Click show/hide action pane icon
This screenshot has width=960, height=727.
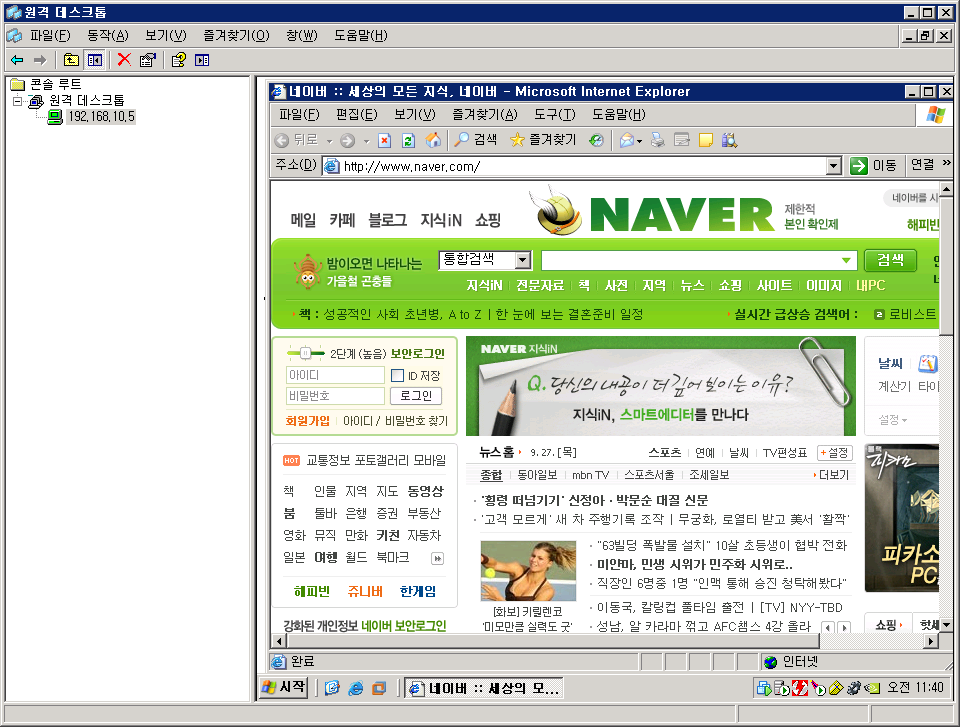click(202, 60)
